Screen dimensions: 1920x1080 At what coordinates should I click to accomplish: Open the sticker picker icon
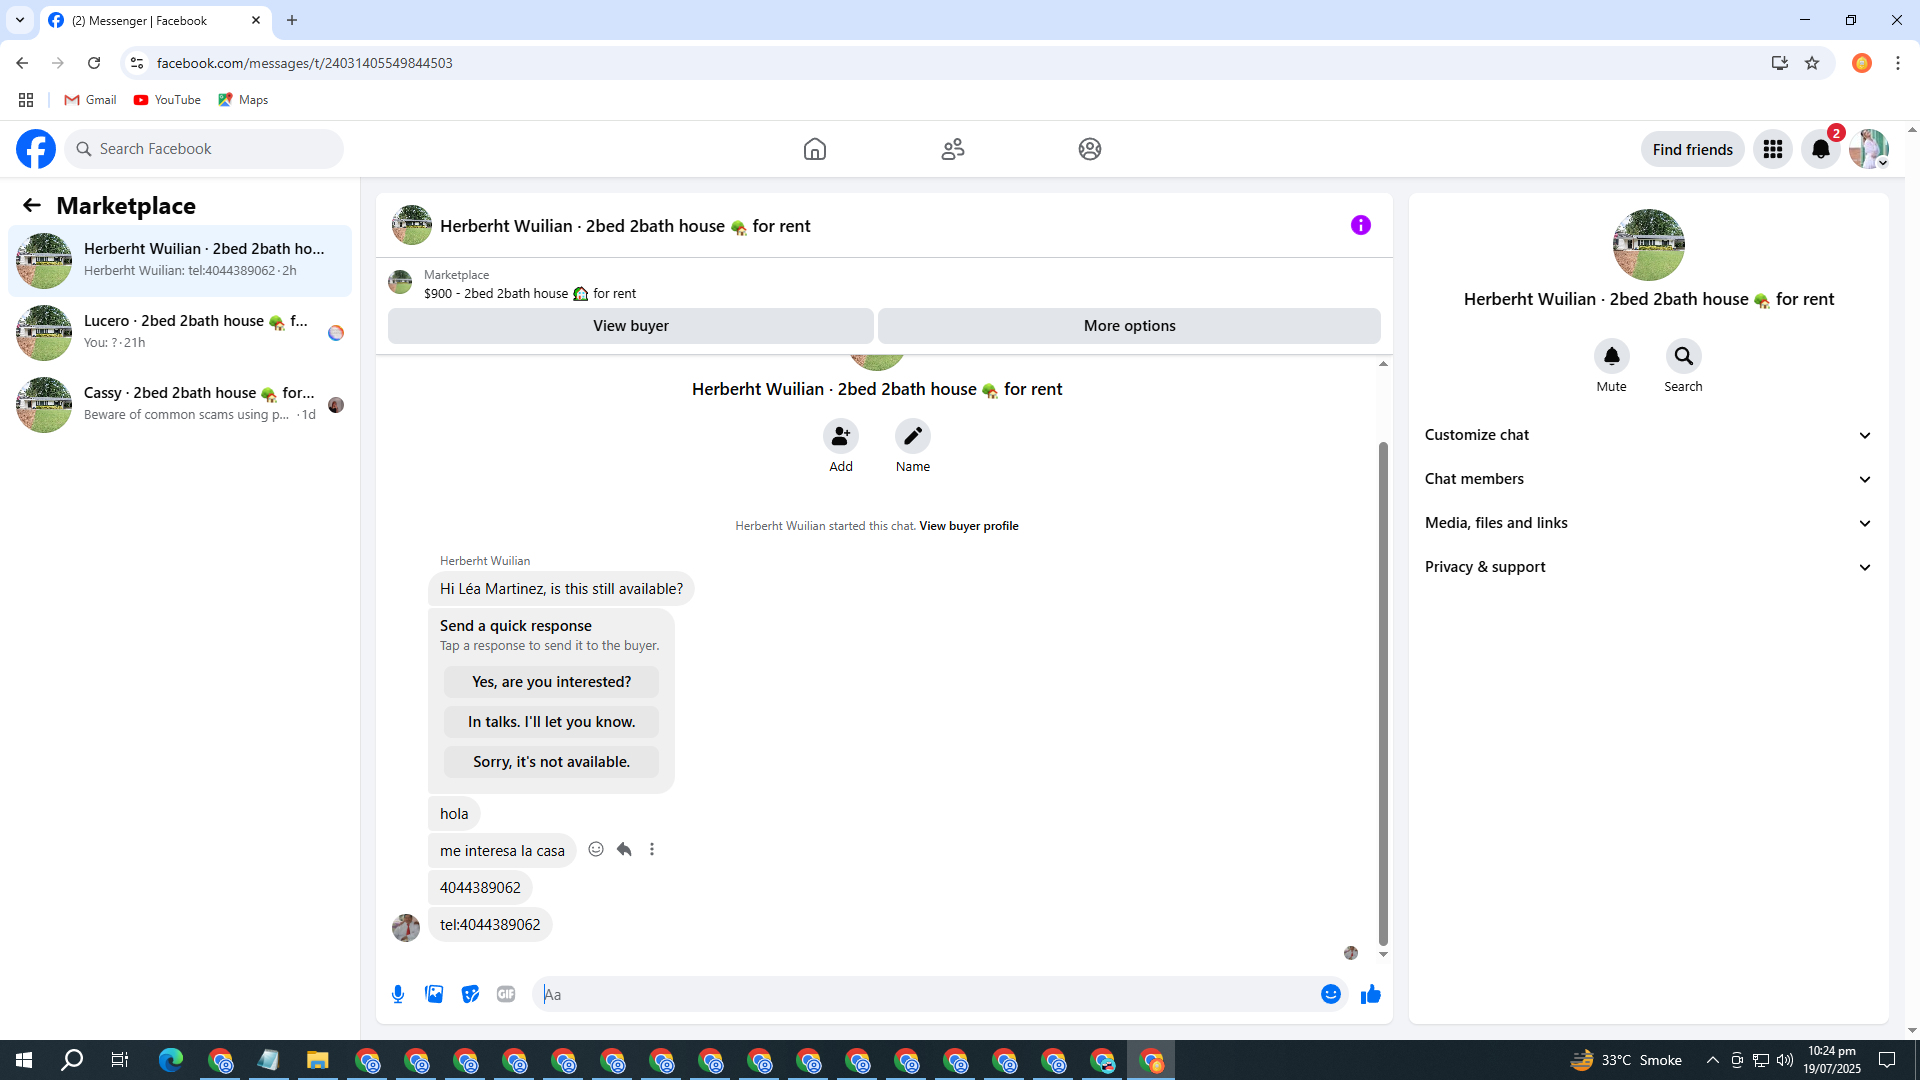(470, 994)
